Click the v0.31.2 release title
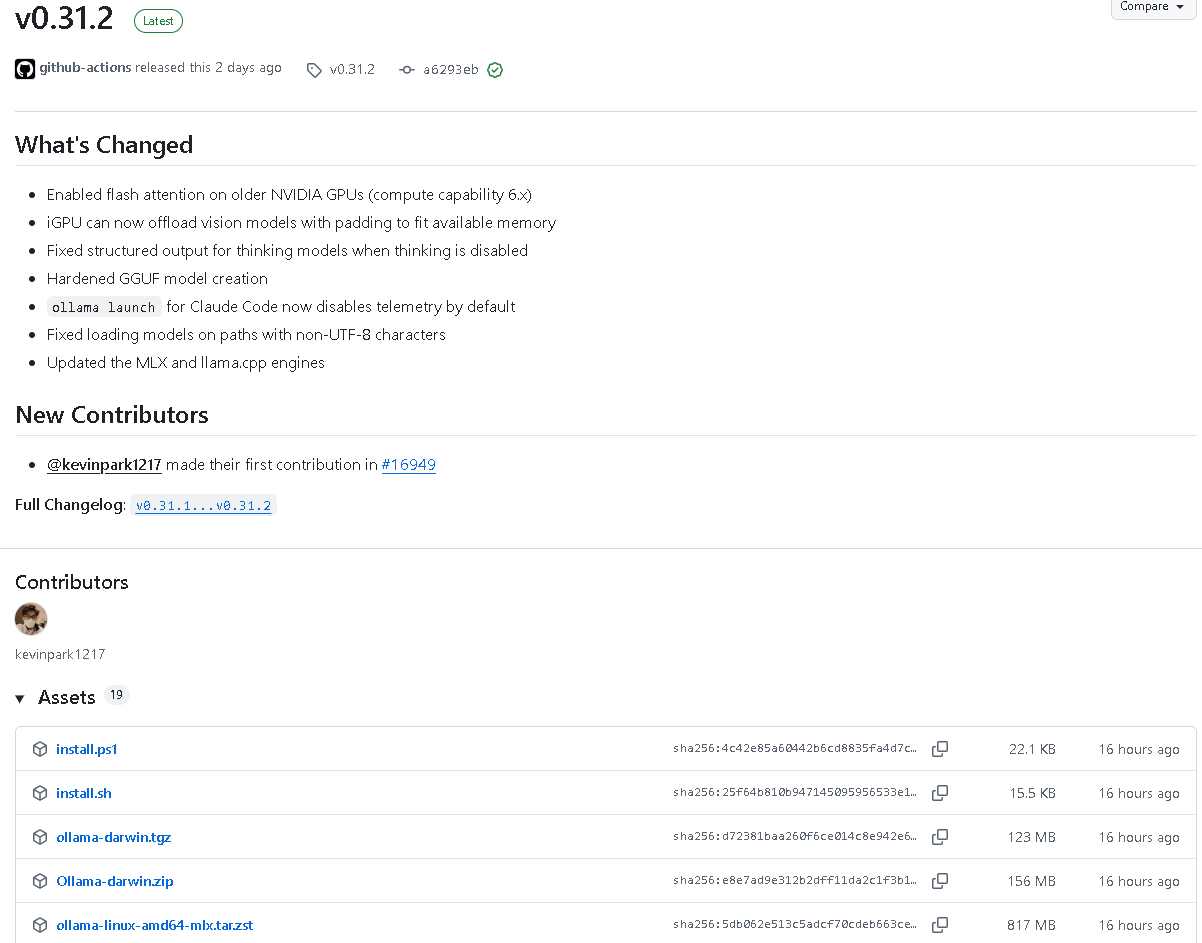 pos(65,18)
